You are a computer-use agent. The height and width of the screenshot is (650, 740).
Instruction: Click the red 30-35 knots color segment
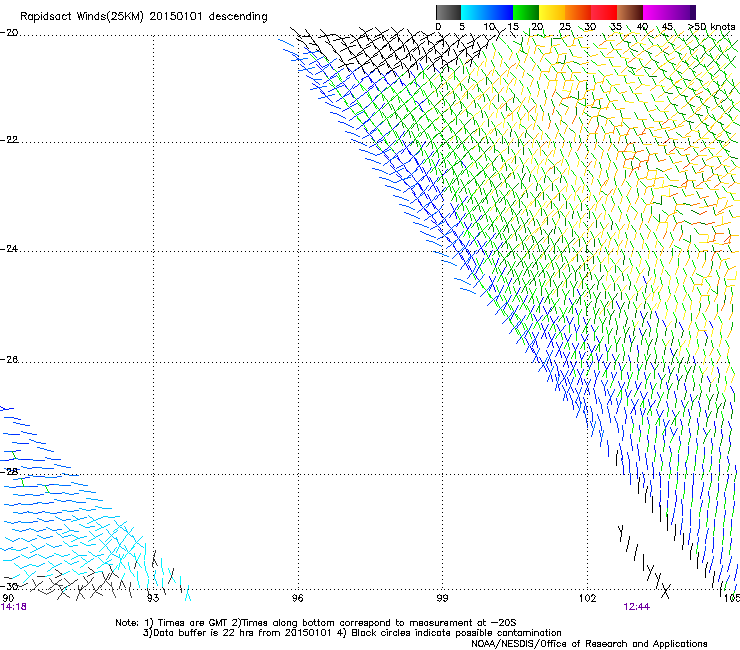604,12
